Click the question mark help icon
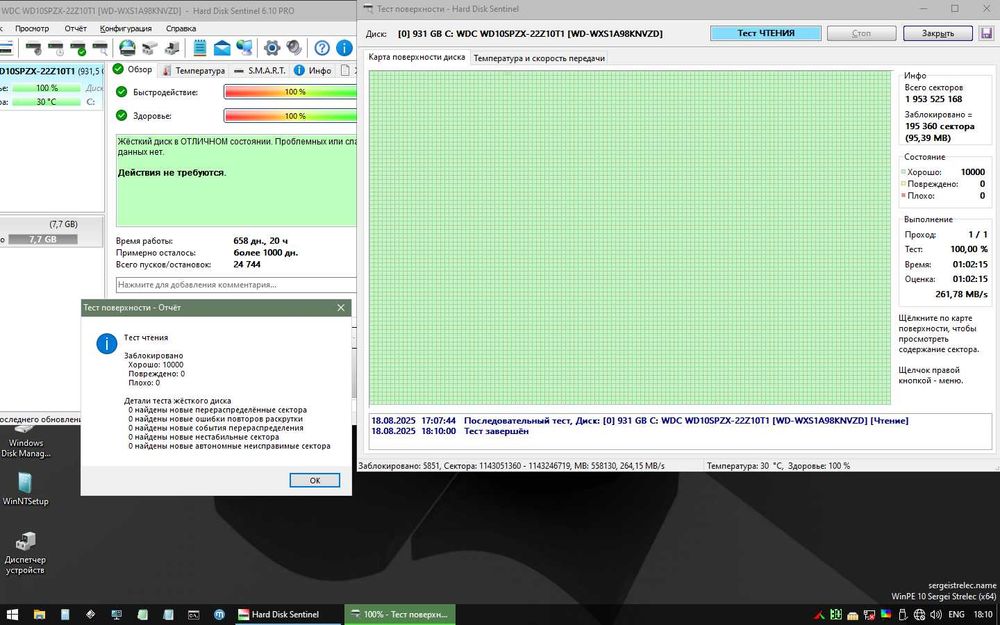Viewport: 1000px width, 625px height. click(x=322, y=48)
